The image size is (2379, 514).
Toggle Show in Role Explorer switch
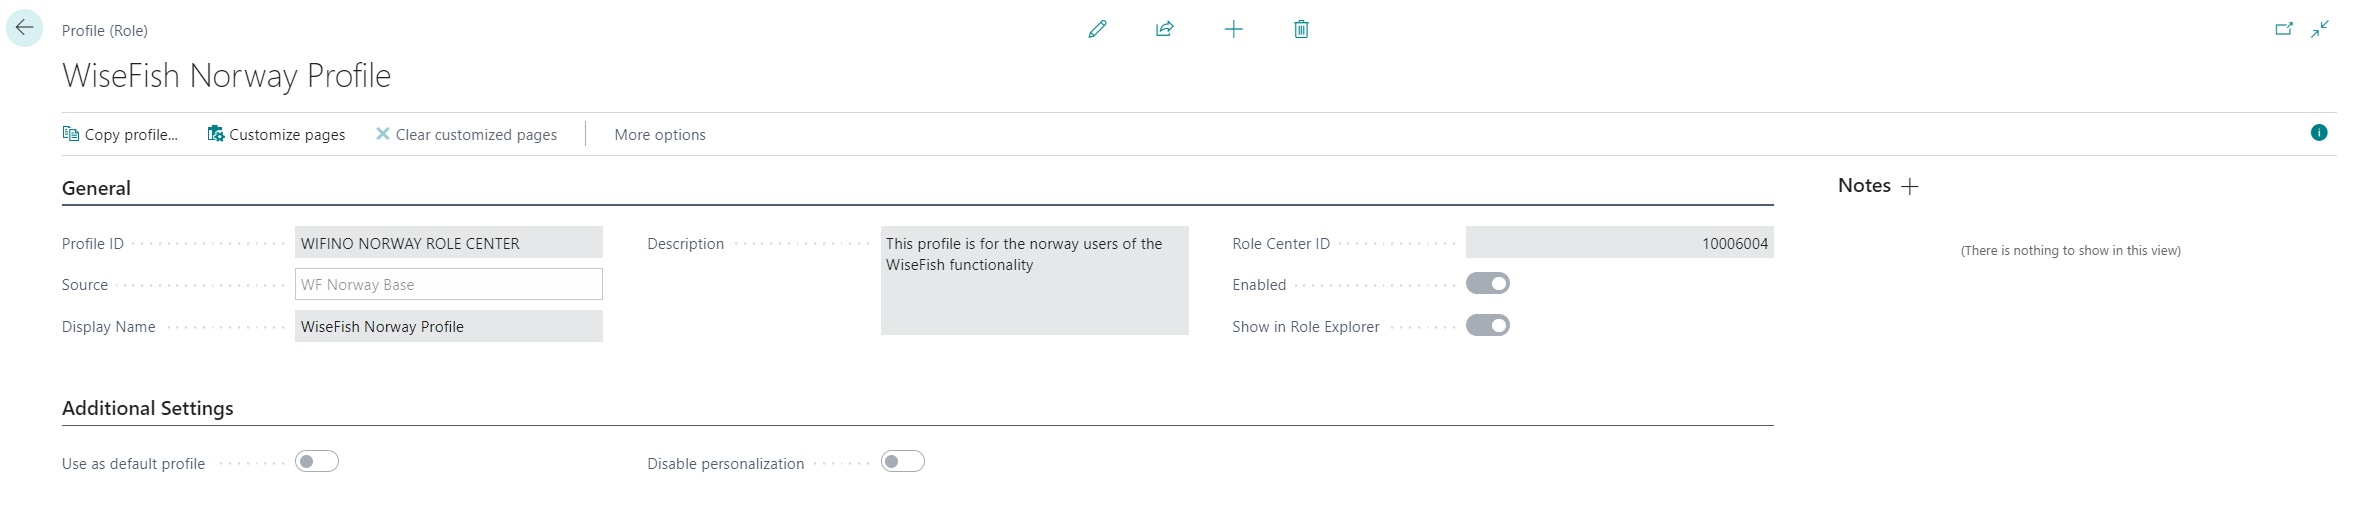(1487, 326)
